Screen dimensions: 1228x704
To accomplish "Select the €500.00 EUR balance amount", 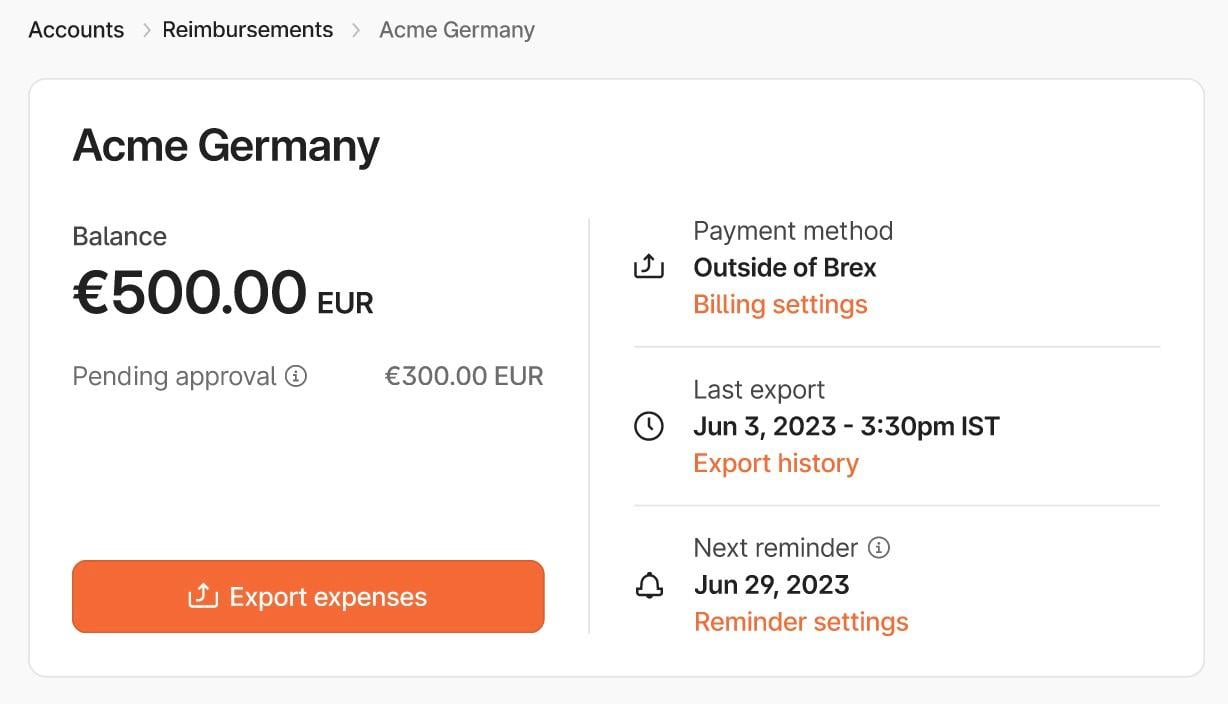I will point(222,292).
